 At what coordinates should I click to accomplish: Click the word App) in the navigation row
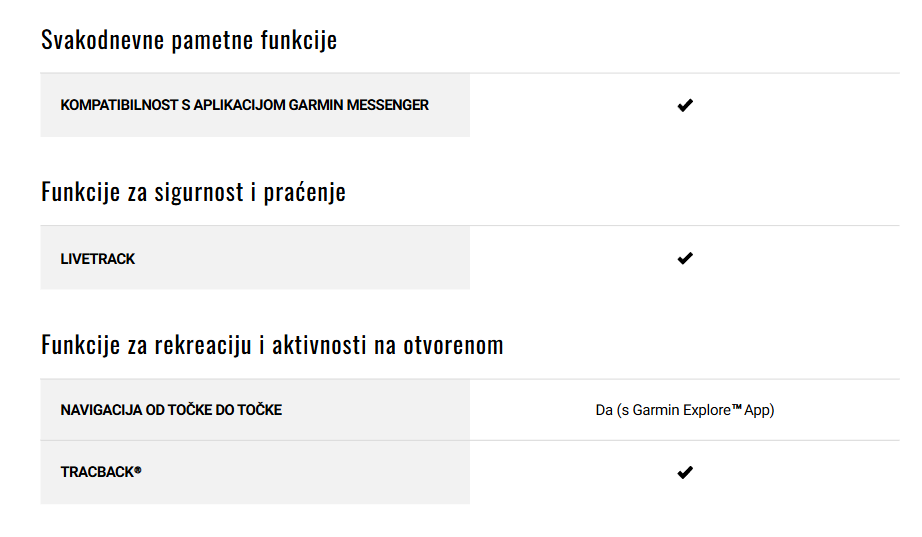(759, 410)
